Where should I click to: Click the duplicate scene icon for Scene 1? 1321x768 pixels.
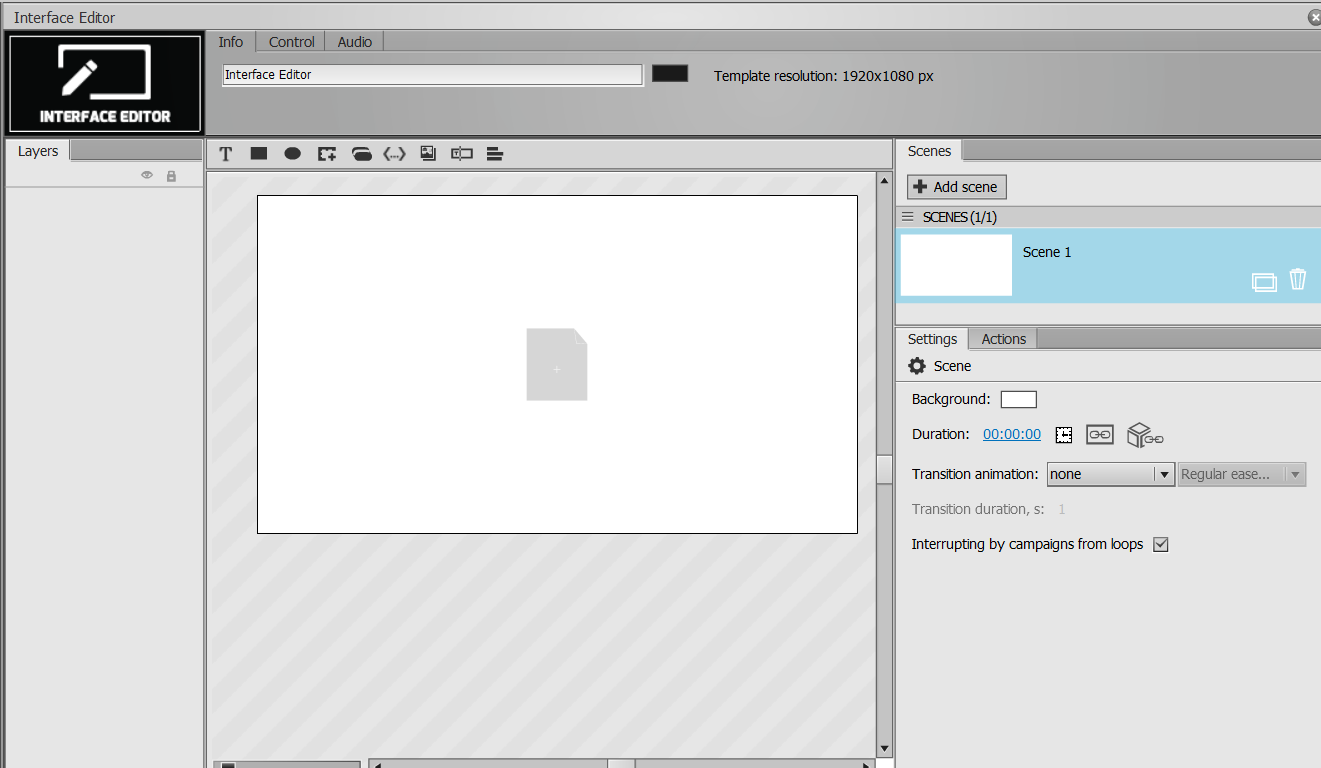coord(1264,282)
